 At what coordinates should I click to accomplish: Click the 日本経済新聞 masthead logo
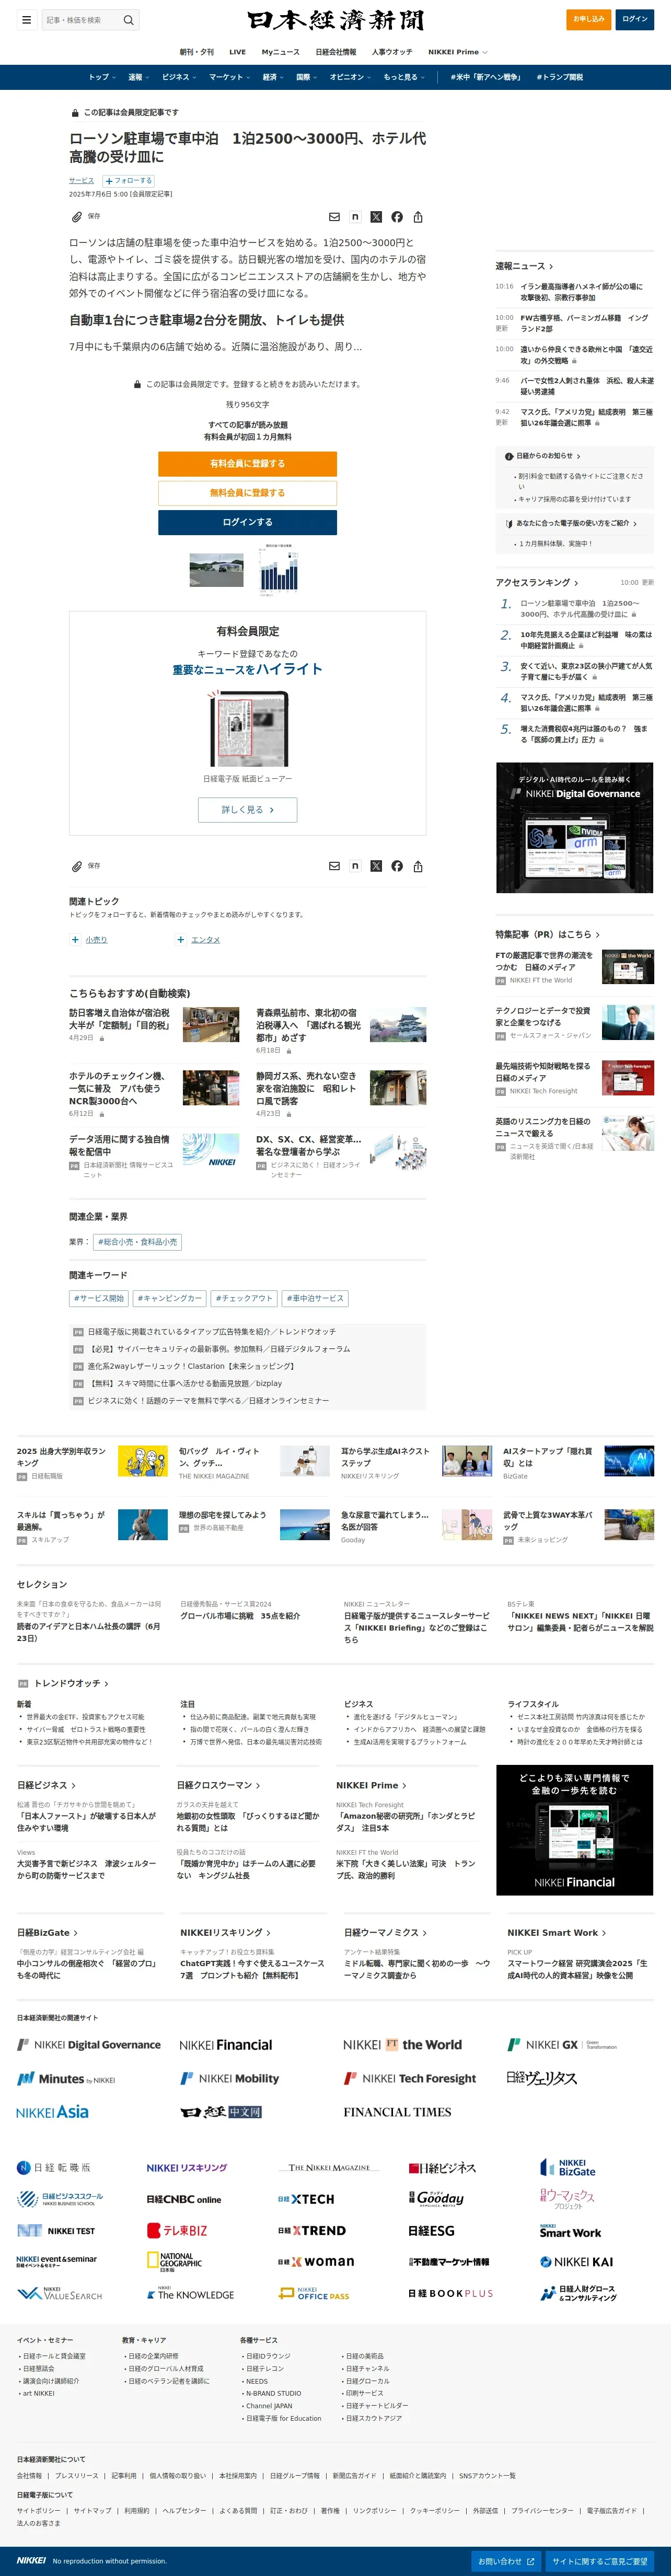point(335,19)
